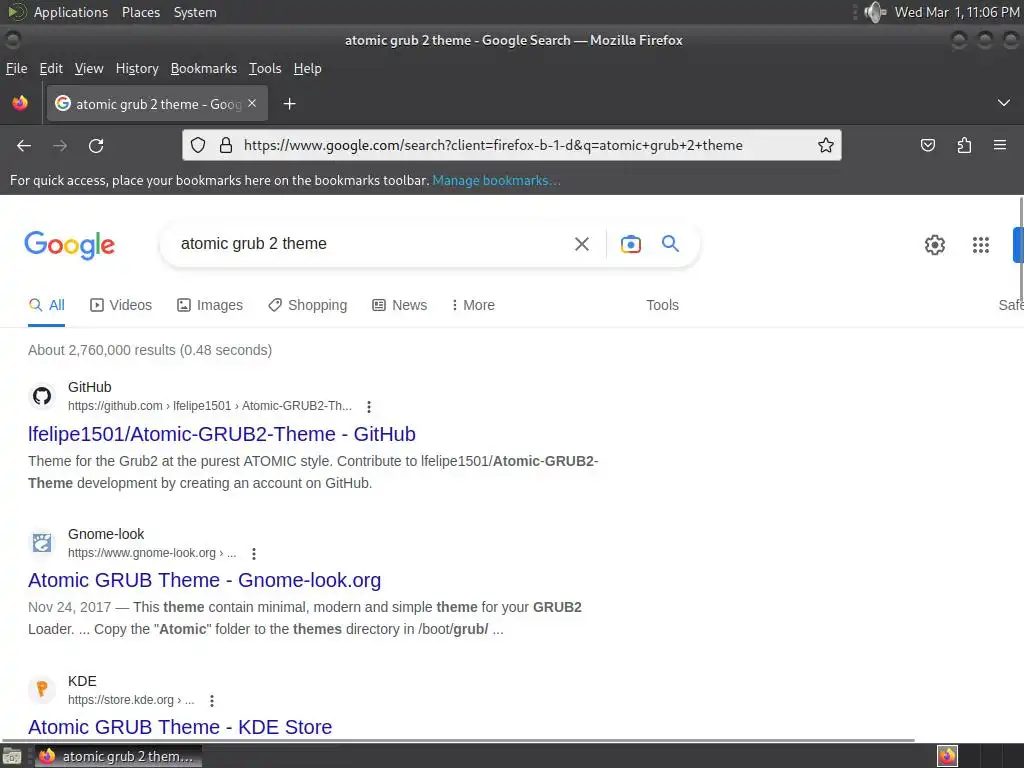Close the atomic grub 2 theme tab
Image resolution: width=1024 pixels, height=768 pixels.
click(252, 103)
